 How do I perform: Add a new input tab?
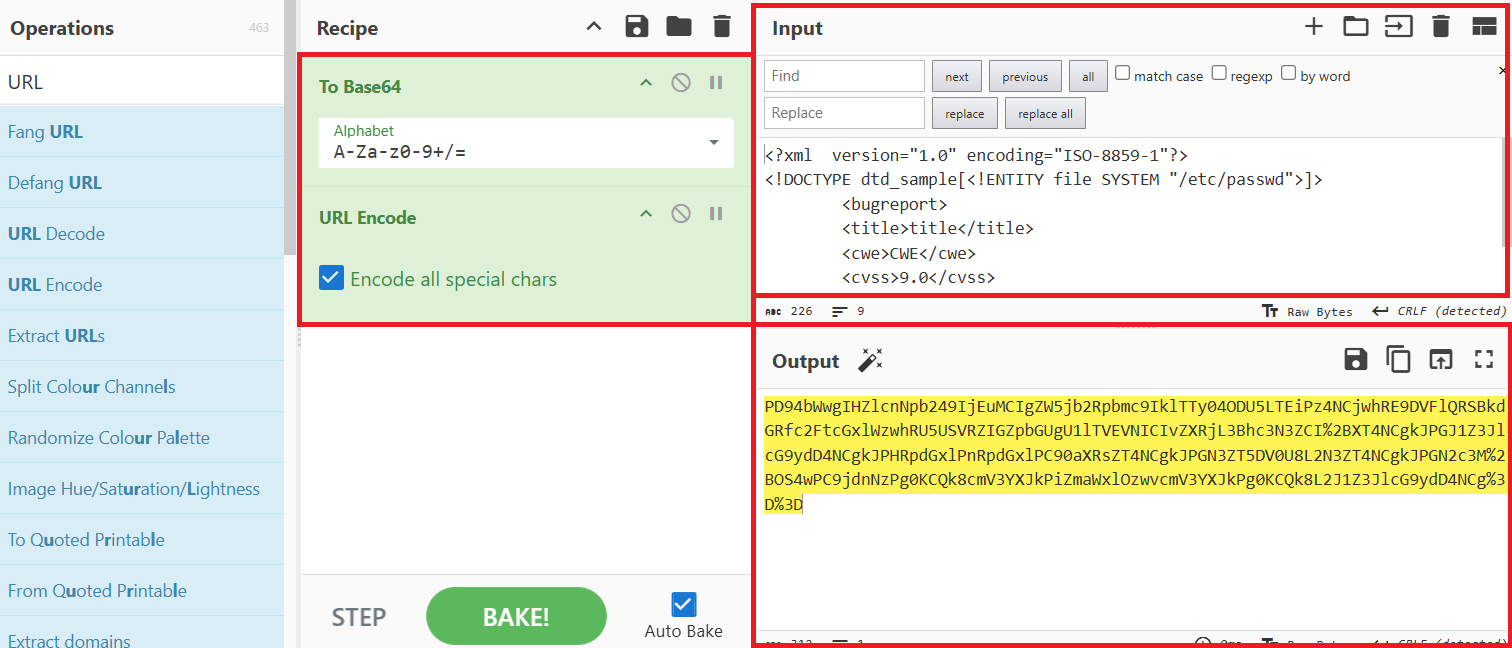click(x=1314, y=27)
